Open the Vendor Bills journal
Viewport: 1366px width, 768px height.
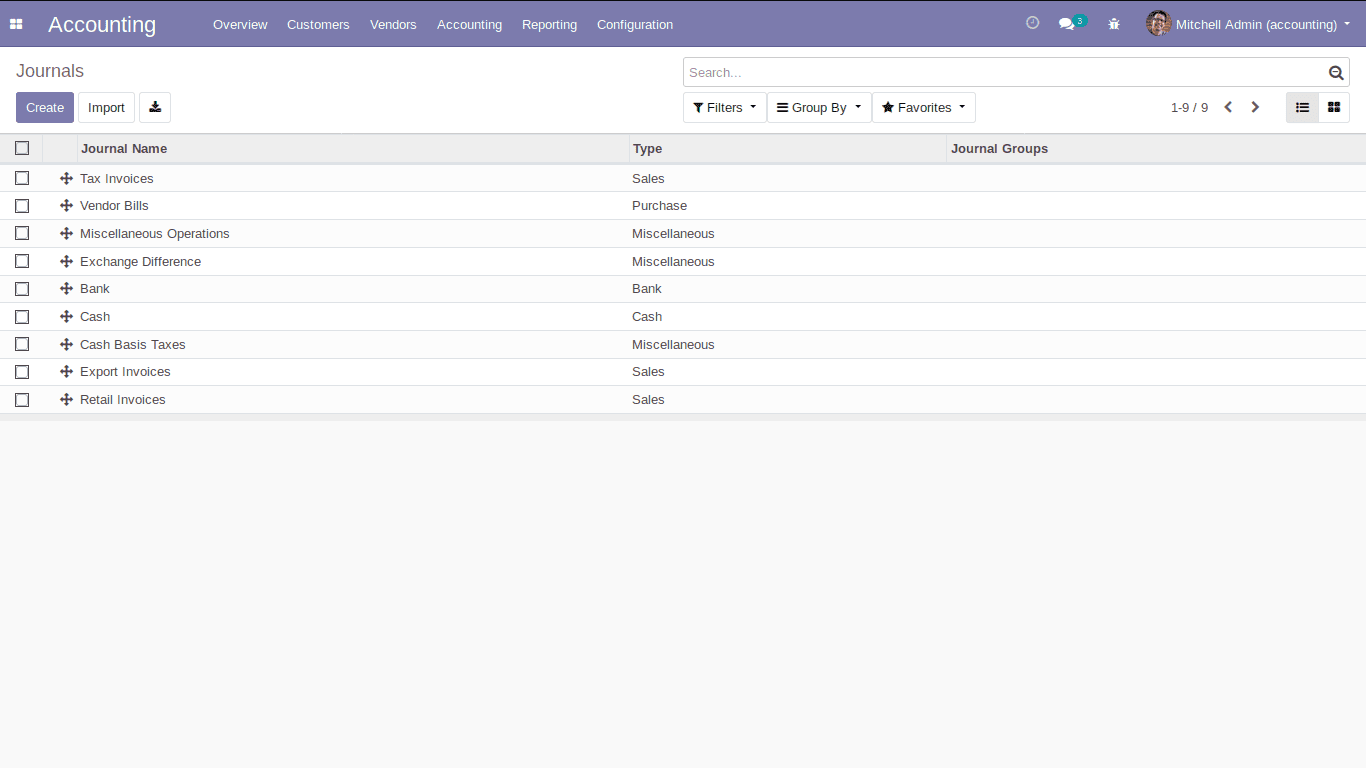coord(114,206)
